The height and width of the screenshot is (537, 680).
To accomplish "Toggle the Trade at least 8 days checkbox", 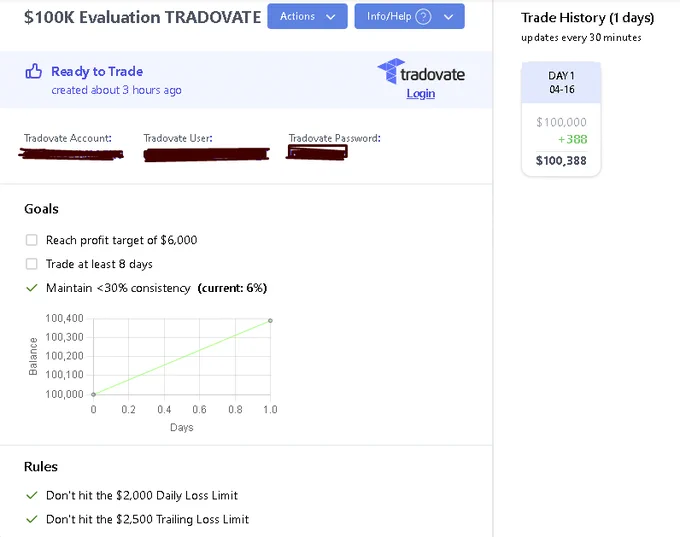I will click(32, 264).
